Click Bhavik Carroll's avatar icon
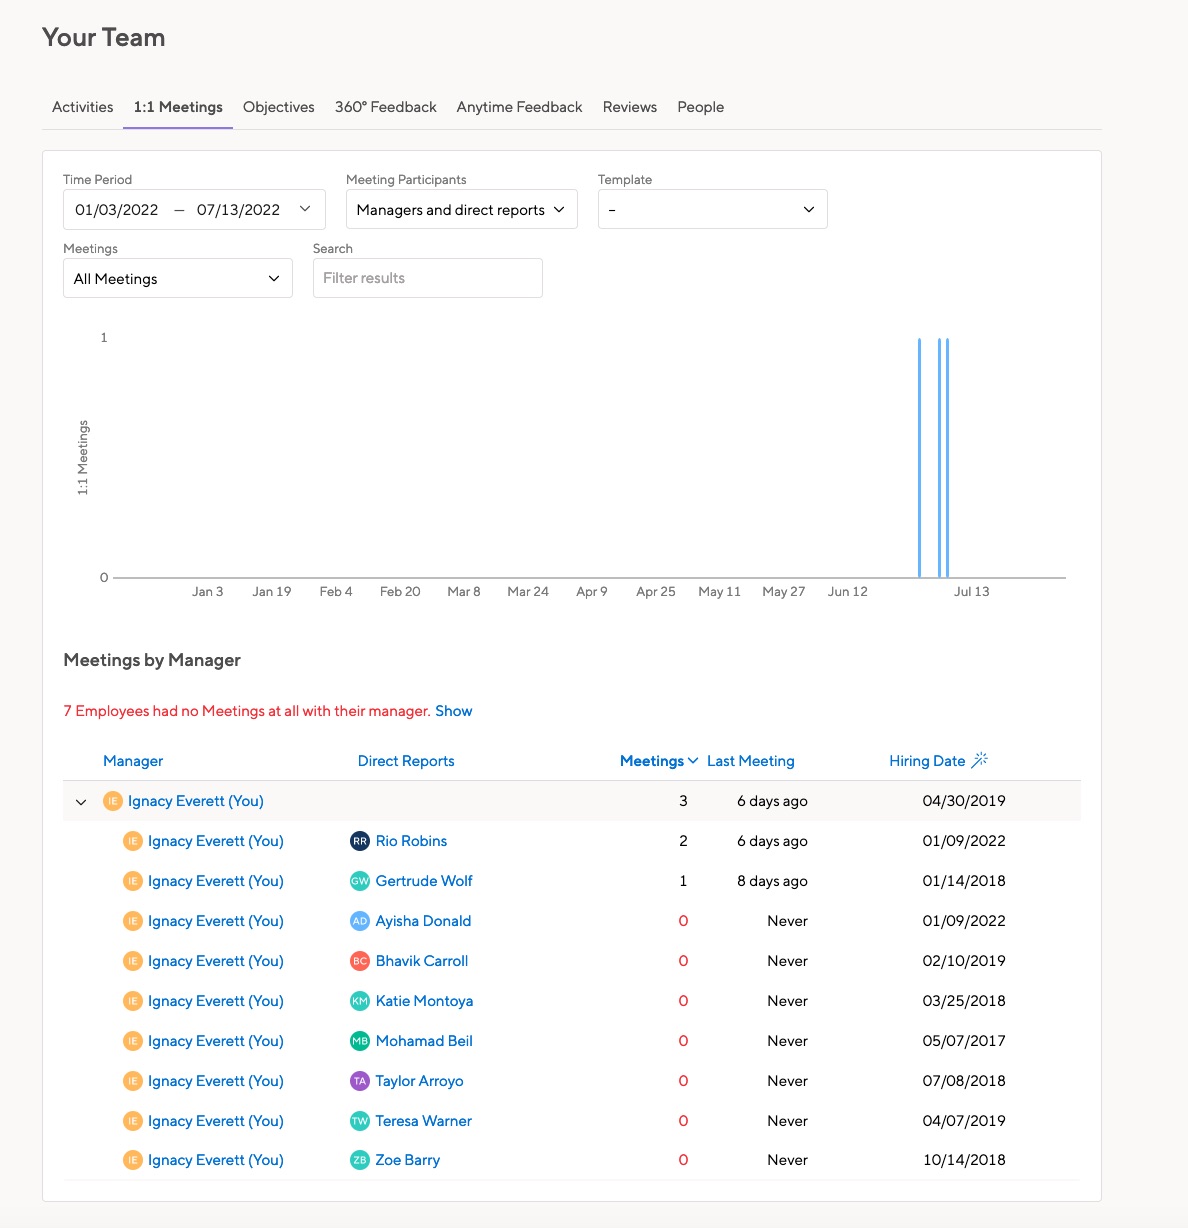 click(359, 961)
